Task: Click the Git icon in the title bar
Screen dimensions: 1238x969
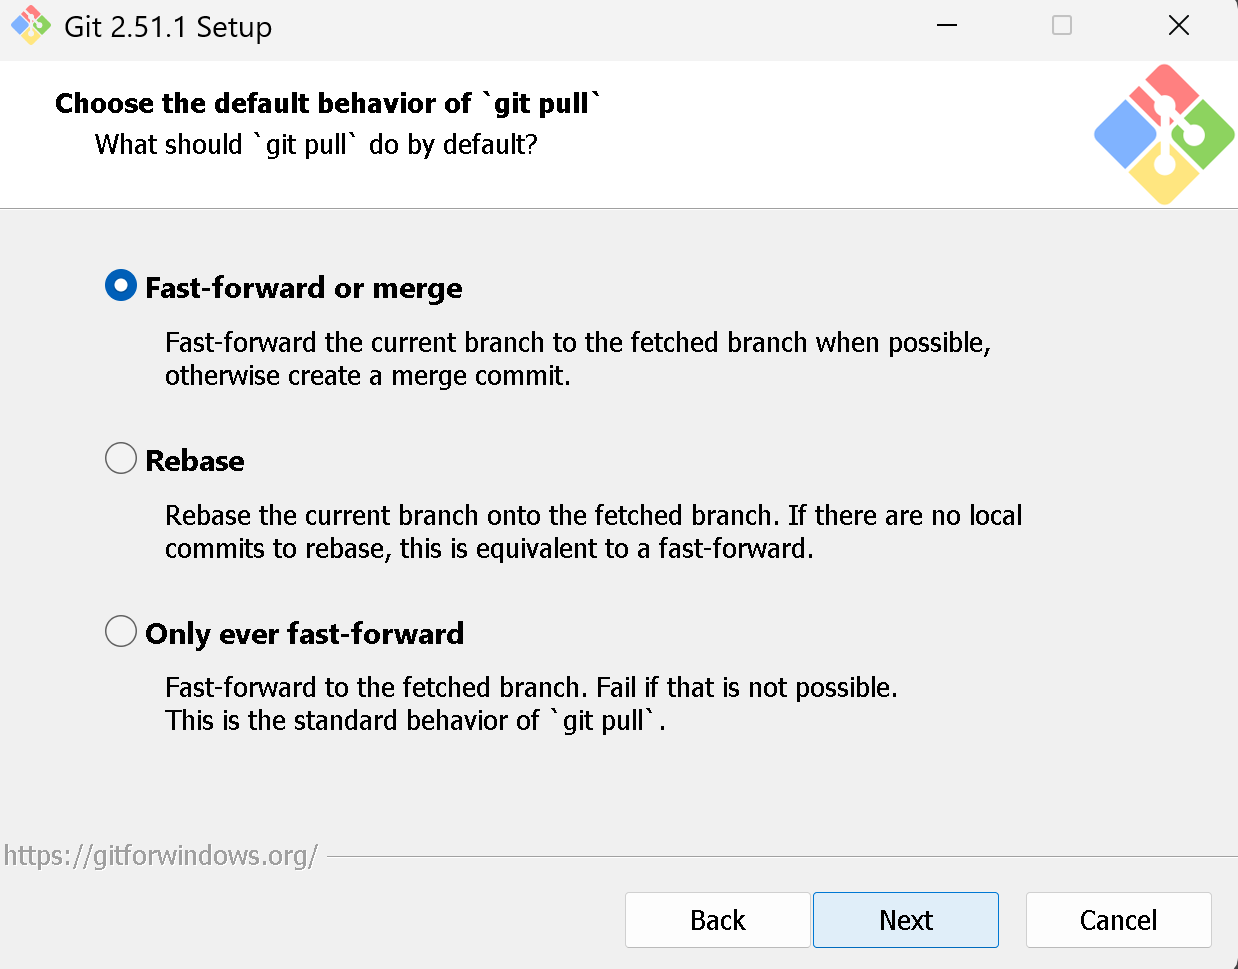Action: (x=31, y=26)
